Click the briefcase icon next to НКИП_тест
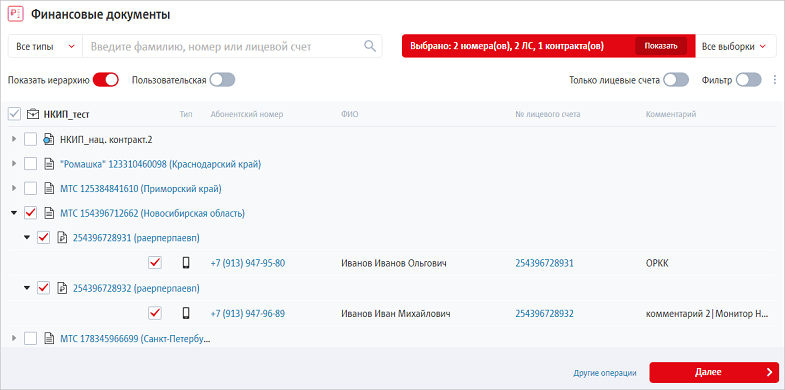The height and width of the screenshot is (390, 785). click(x=33, y=114)
